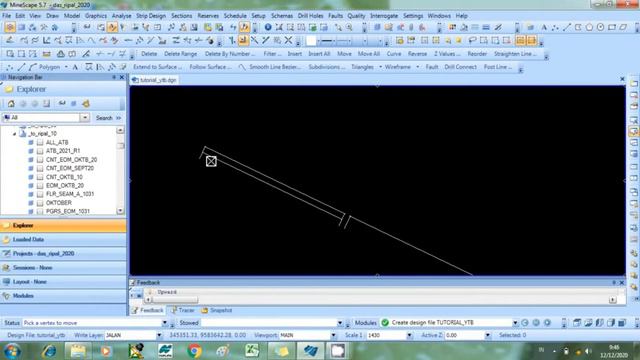
Task: Click the Straighten Line button
Action: (515, 54)
